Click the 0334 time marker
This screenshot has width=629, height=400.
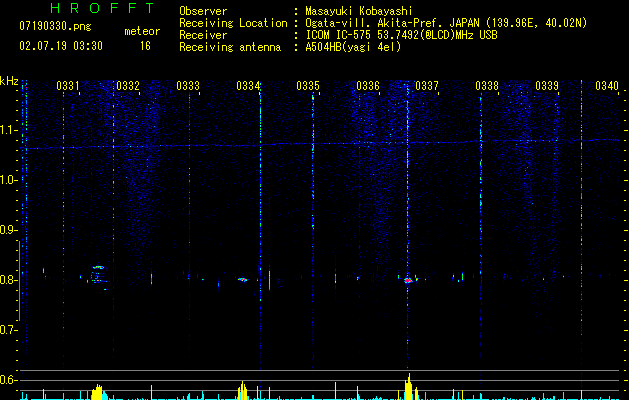tap(248, 86)
